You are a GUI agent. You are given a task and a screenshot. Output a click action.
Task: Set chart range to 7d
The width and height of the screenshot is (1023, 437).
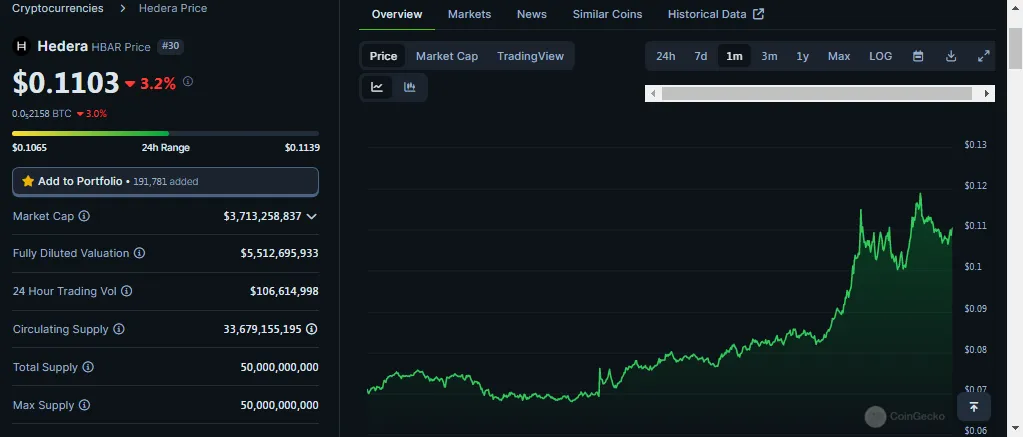point(701,56)
